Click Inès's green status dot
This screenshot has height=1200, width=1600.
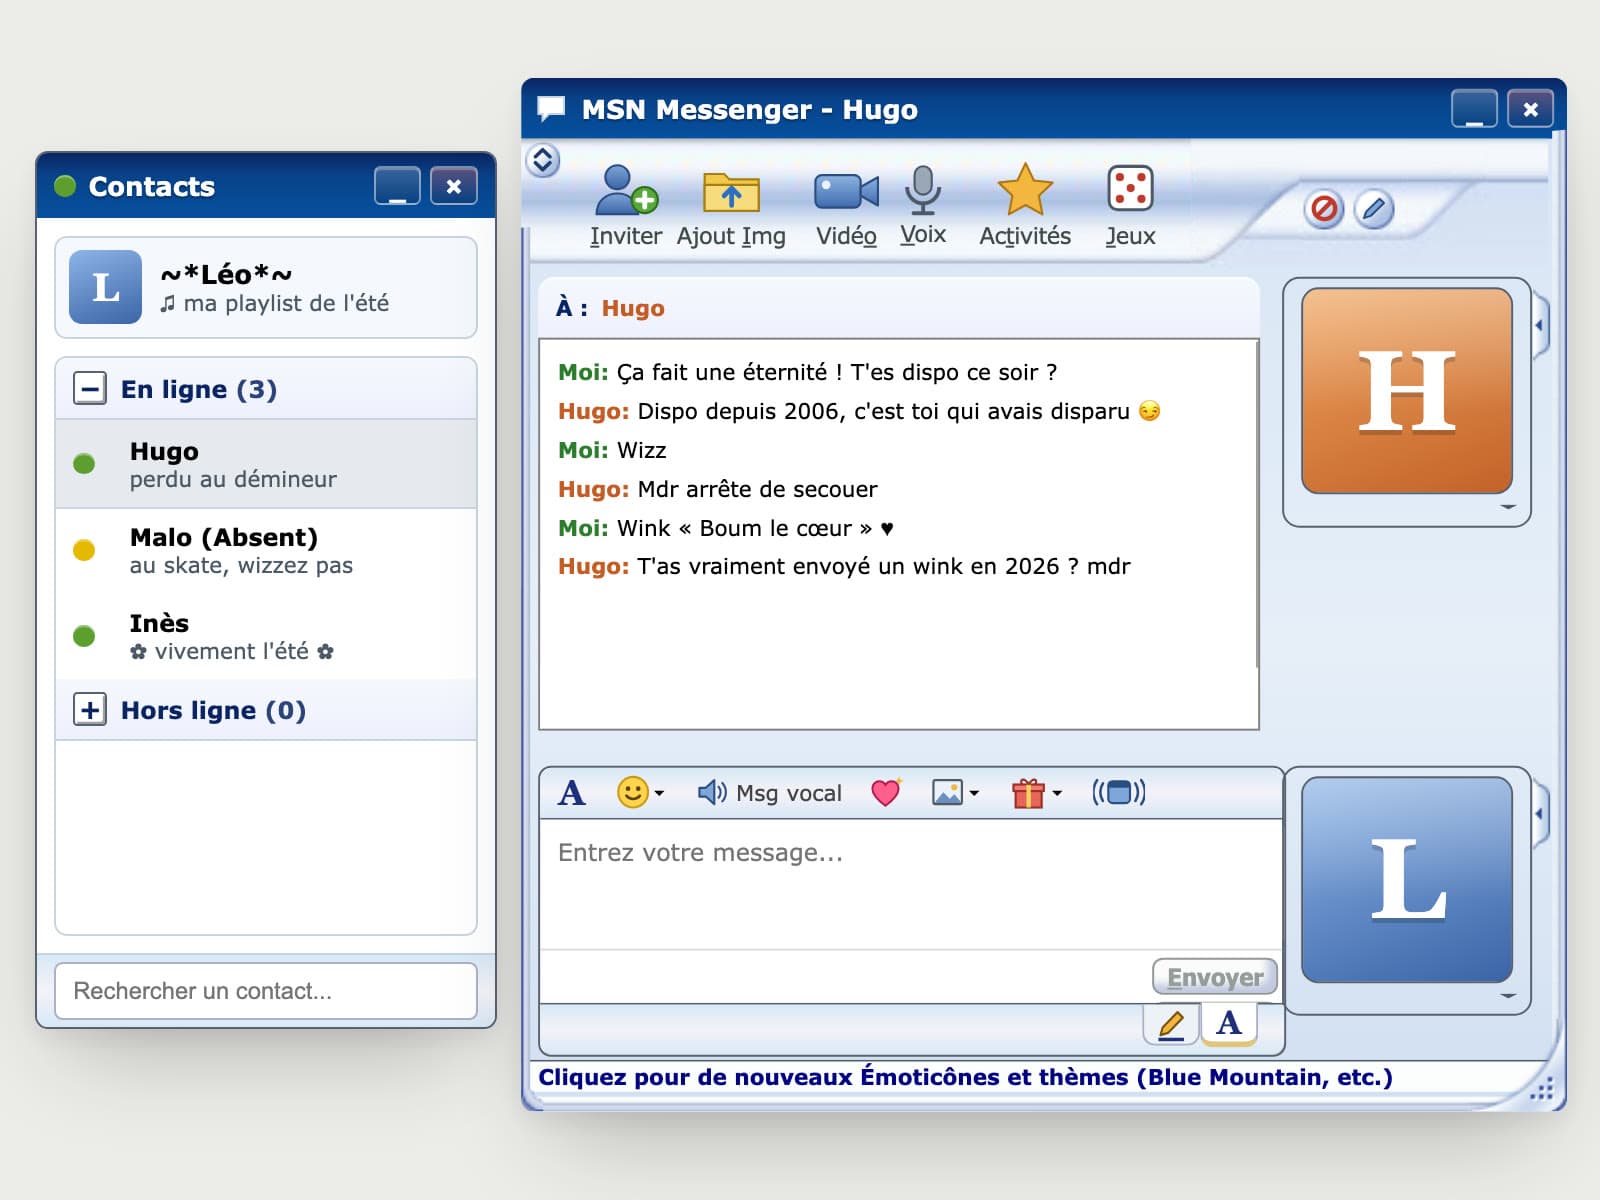(84, 636)
